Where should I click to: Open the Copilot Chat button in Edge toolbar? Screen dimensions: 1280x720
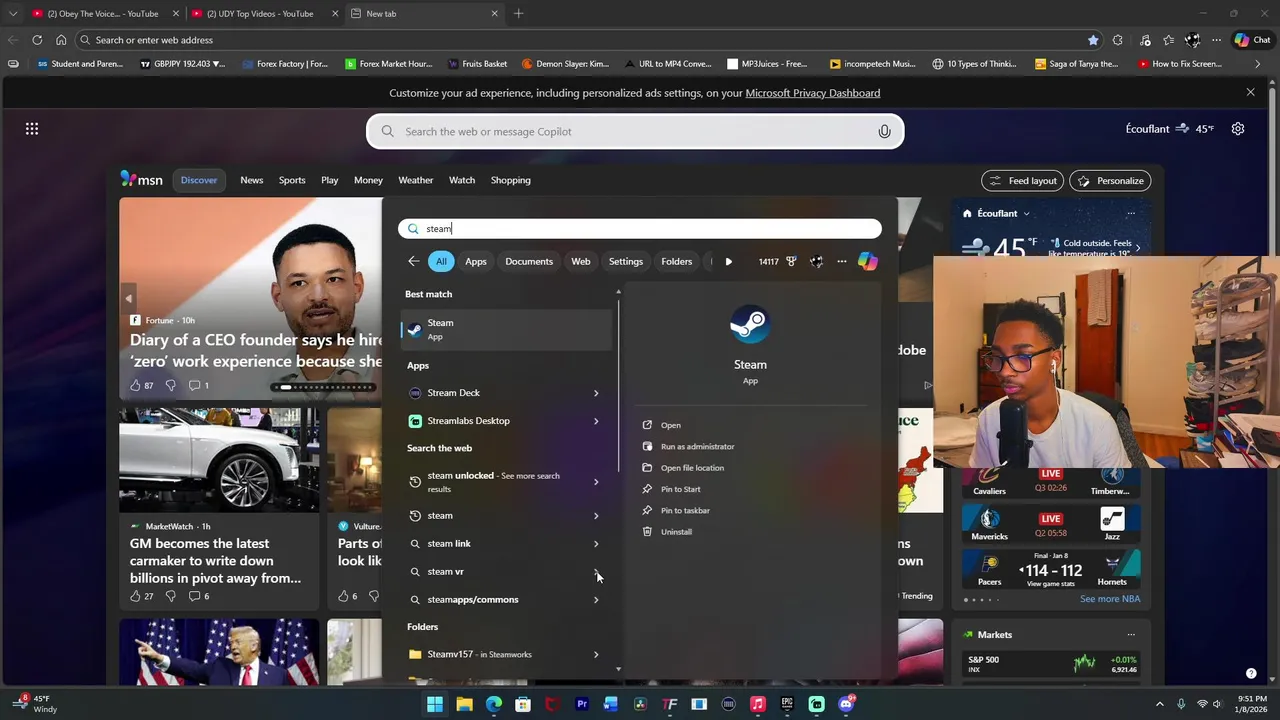tap(1252, 40)
